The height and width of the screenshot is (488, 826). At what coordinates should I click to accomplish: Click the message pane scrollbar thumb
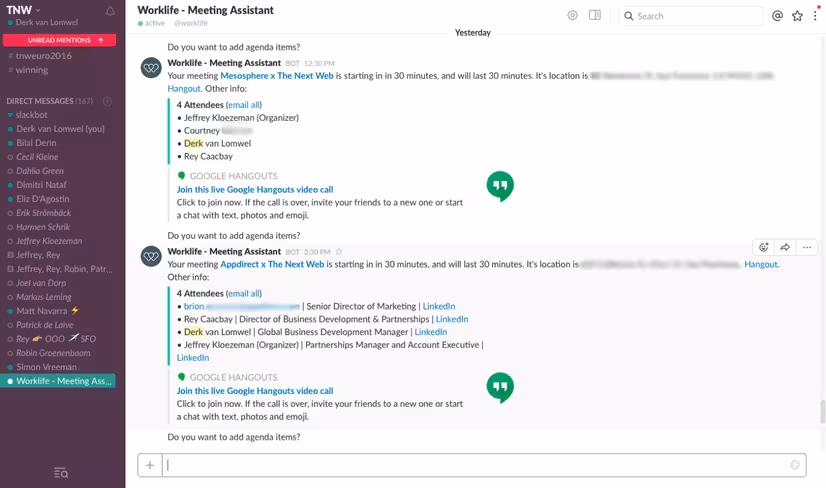tap(822, 412)
